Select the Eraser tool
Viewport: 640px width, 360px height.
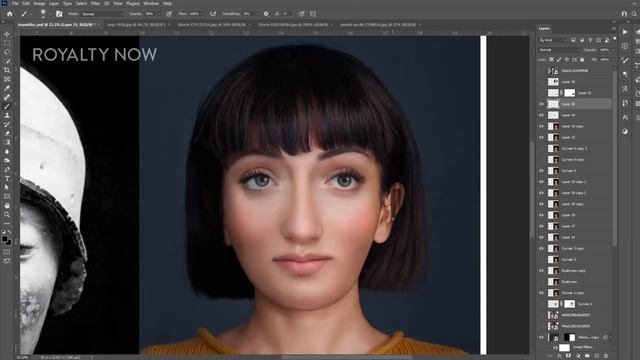(7, 133)
